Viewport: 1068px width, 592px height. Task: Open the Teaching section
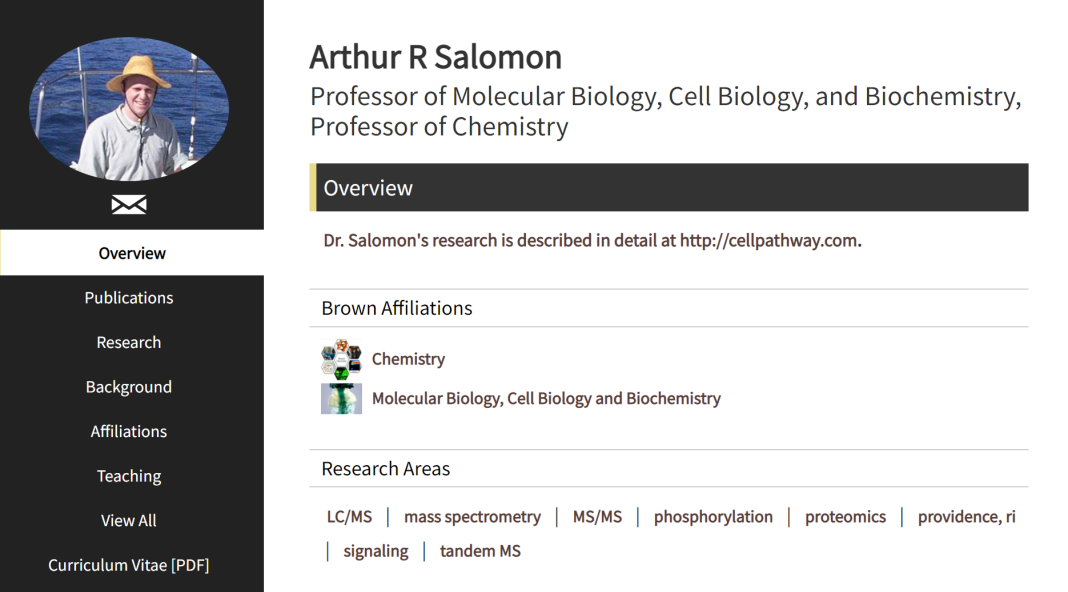click(x=129, y=476)
